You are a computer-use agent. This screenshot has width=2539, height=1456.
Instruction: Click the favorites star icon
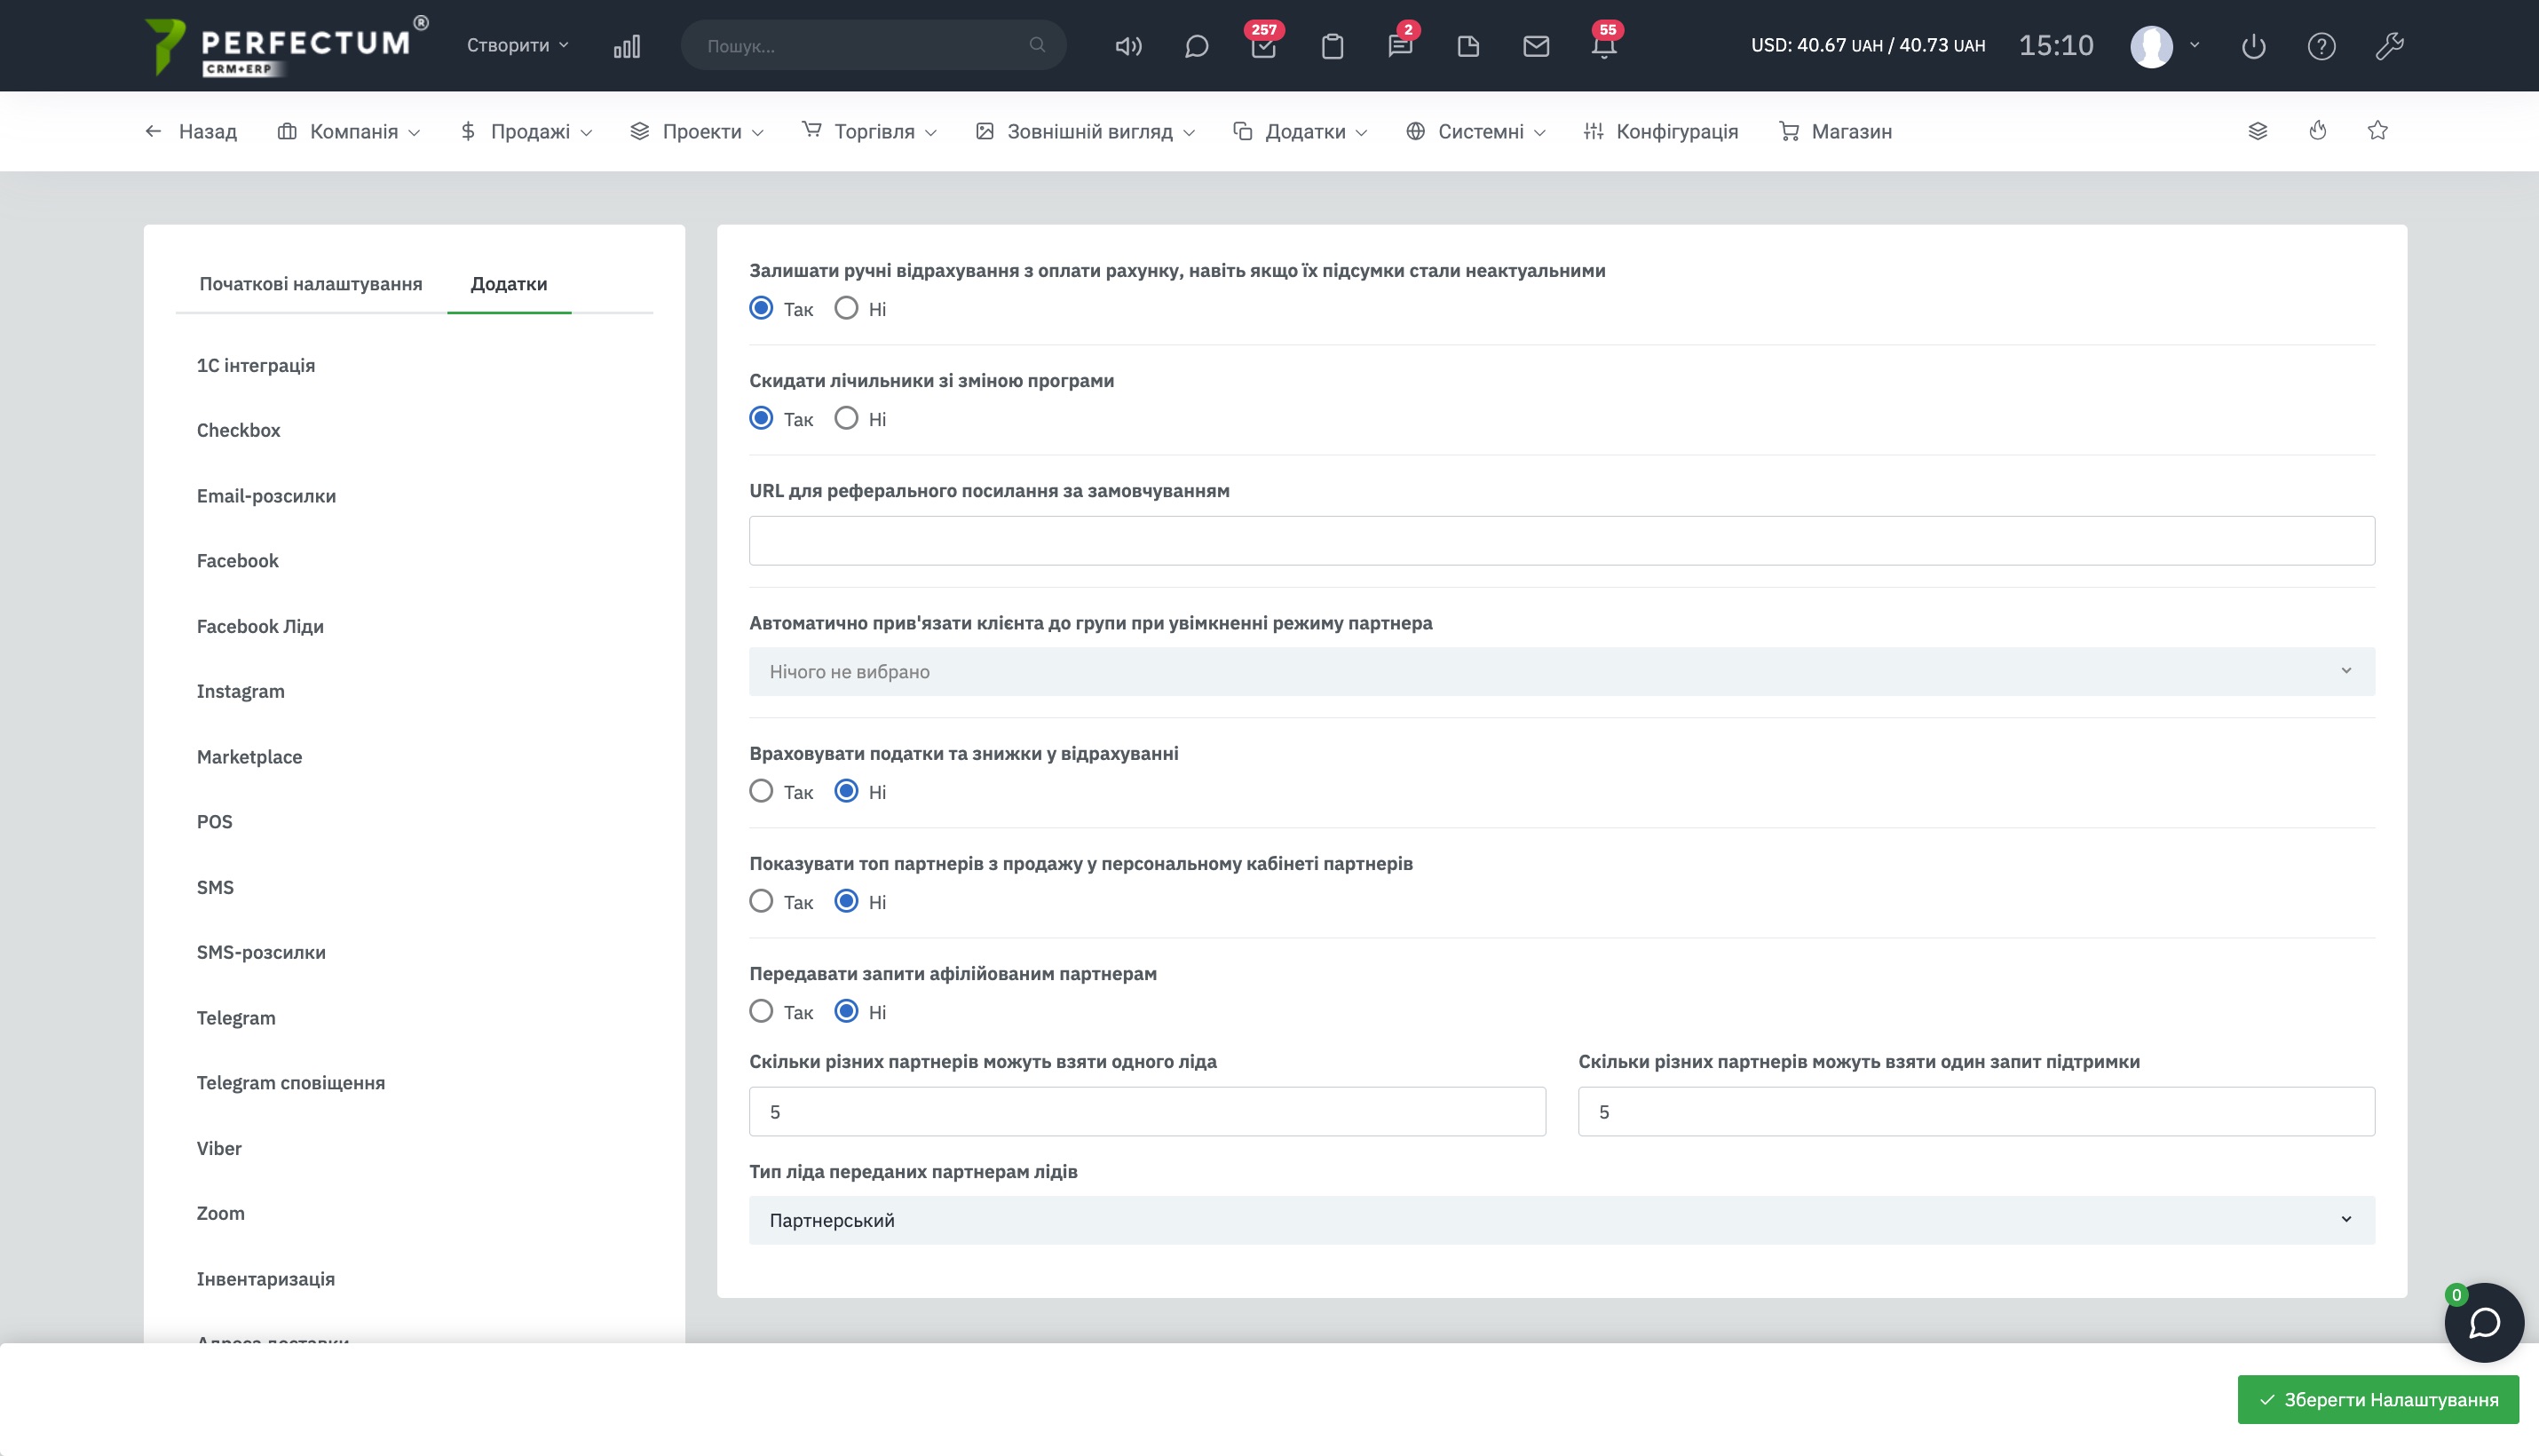2378,131
